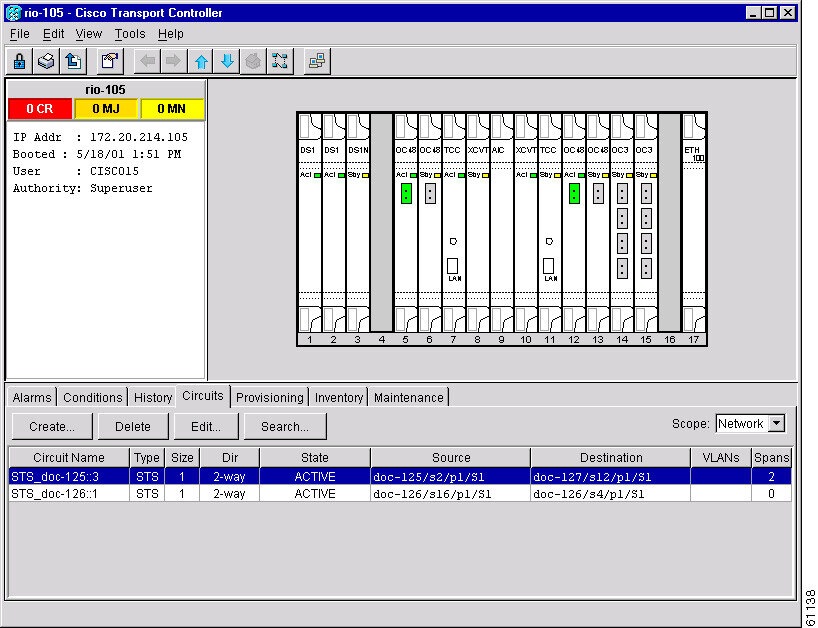The image size is (818, 628).
Task: Click the forward arrow toolbar icon
Action: (174, 62)
